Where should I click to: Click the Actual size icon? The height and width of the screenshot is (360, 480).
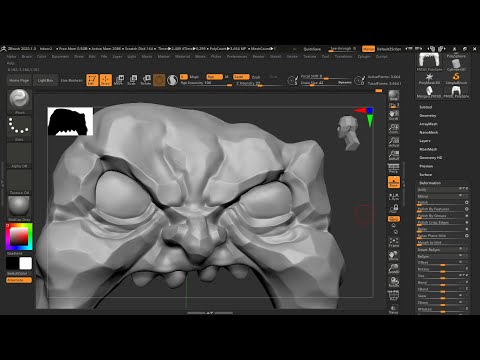click(394, 142)
